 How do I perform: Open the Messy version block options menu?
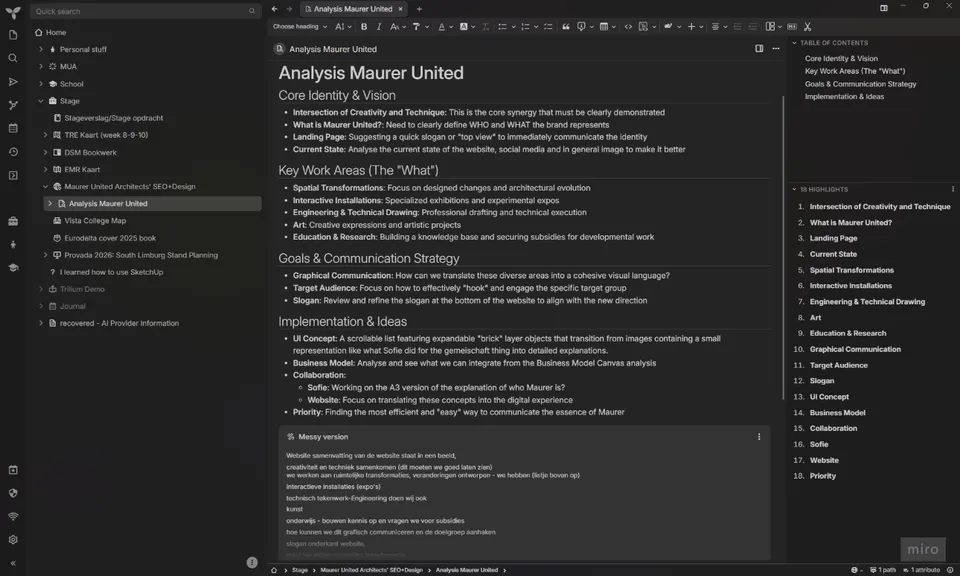tap(759, 437)
